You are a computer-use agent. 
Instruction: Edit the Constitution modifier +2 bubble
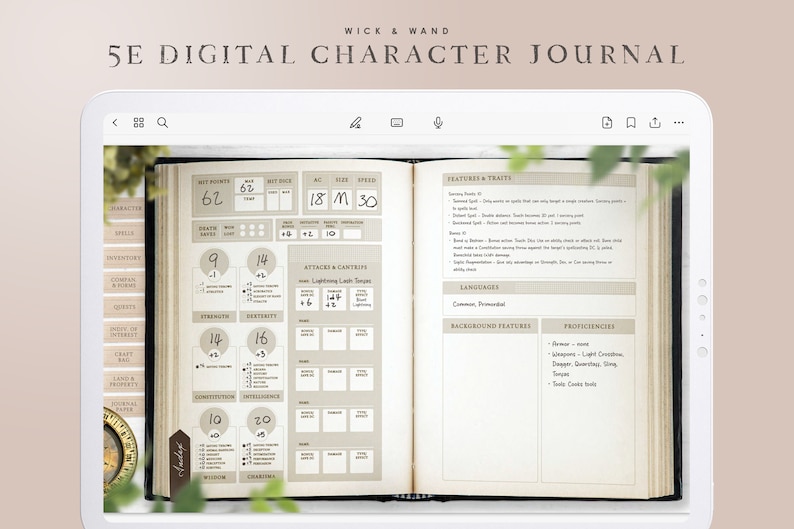tap(214, 355)
